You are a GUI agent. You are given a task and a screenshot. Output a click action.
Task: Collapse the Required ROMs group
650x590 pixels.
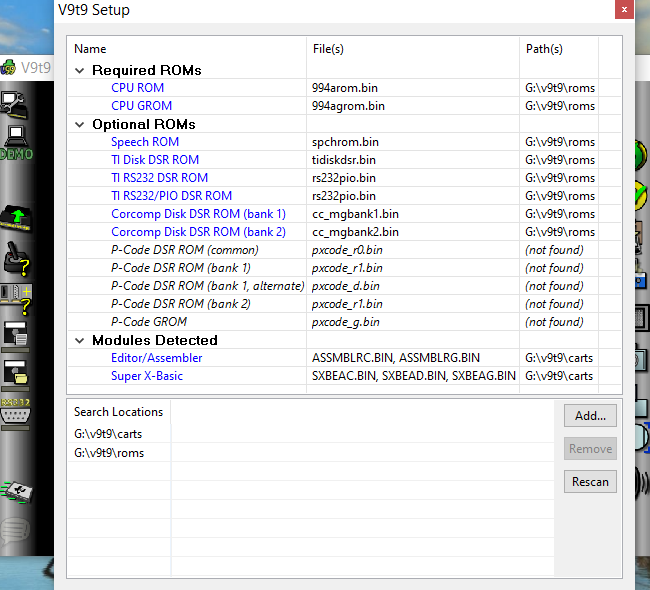pos(80,70)
